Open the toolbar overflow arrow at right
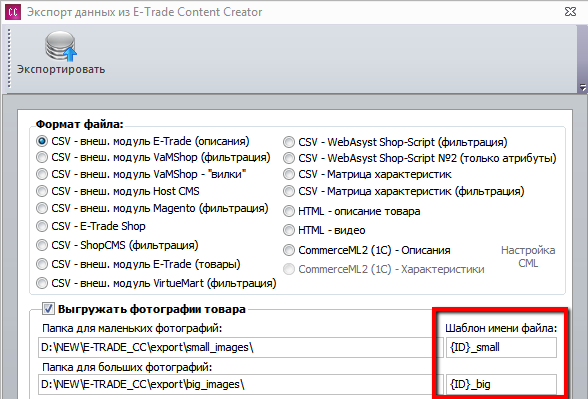Screen dimensions: 588x399 [583, 88]
